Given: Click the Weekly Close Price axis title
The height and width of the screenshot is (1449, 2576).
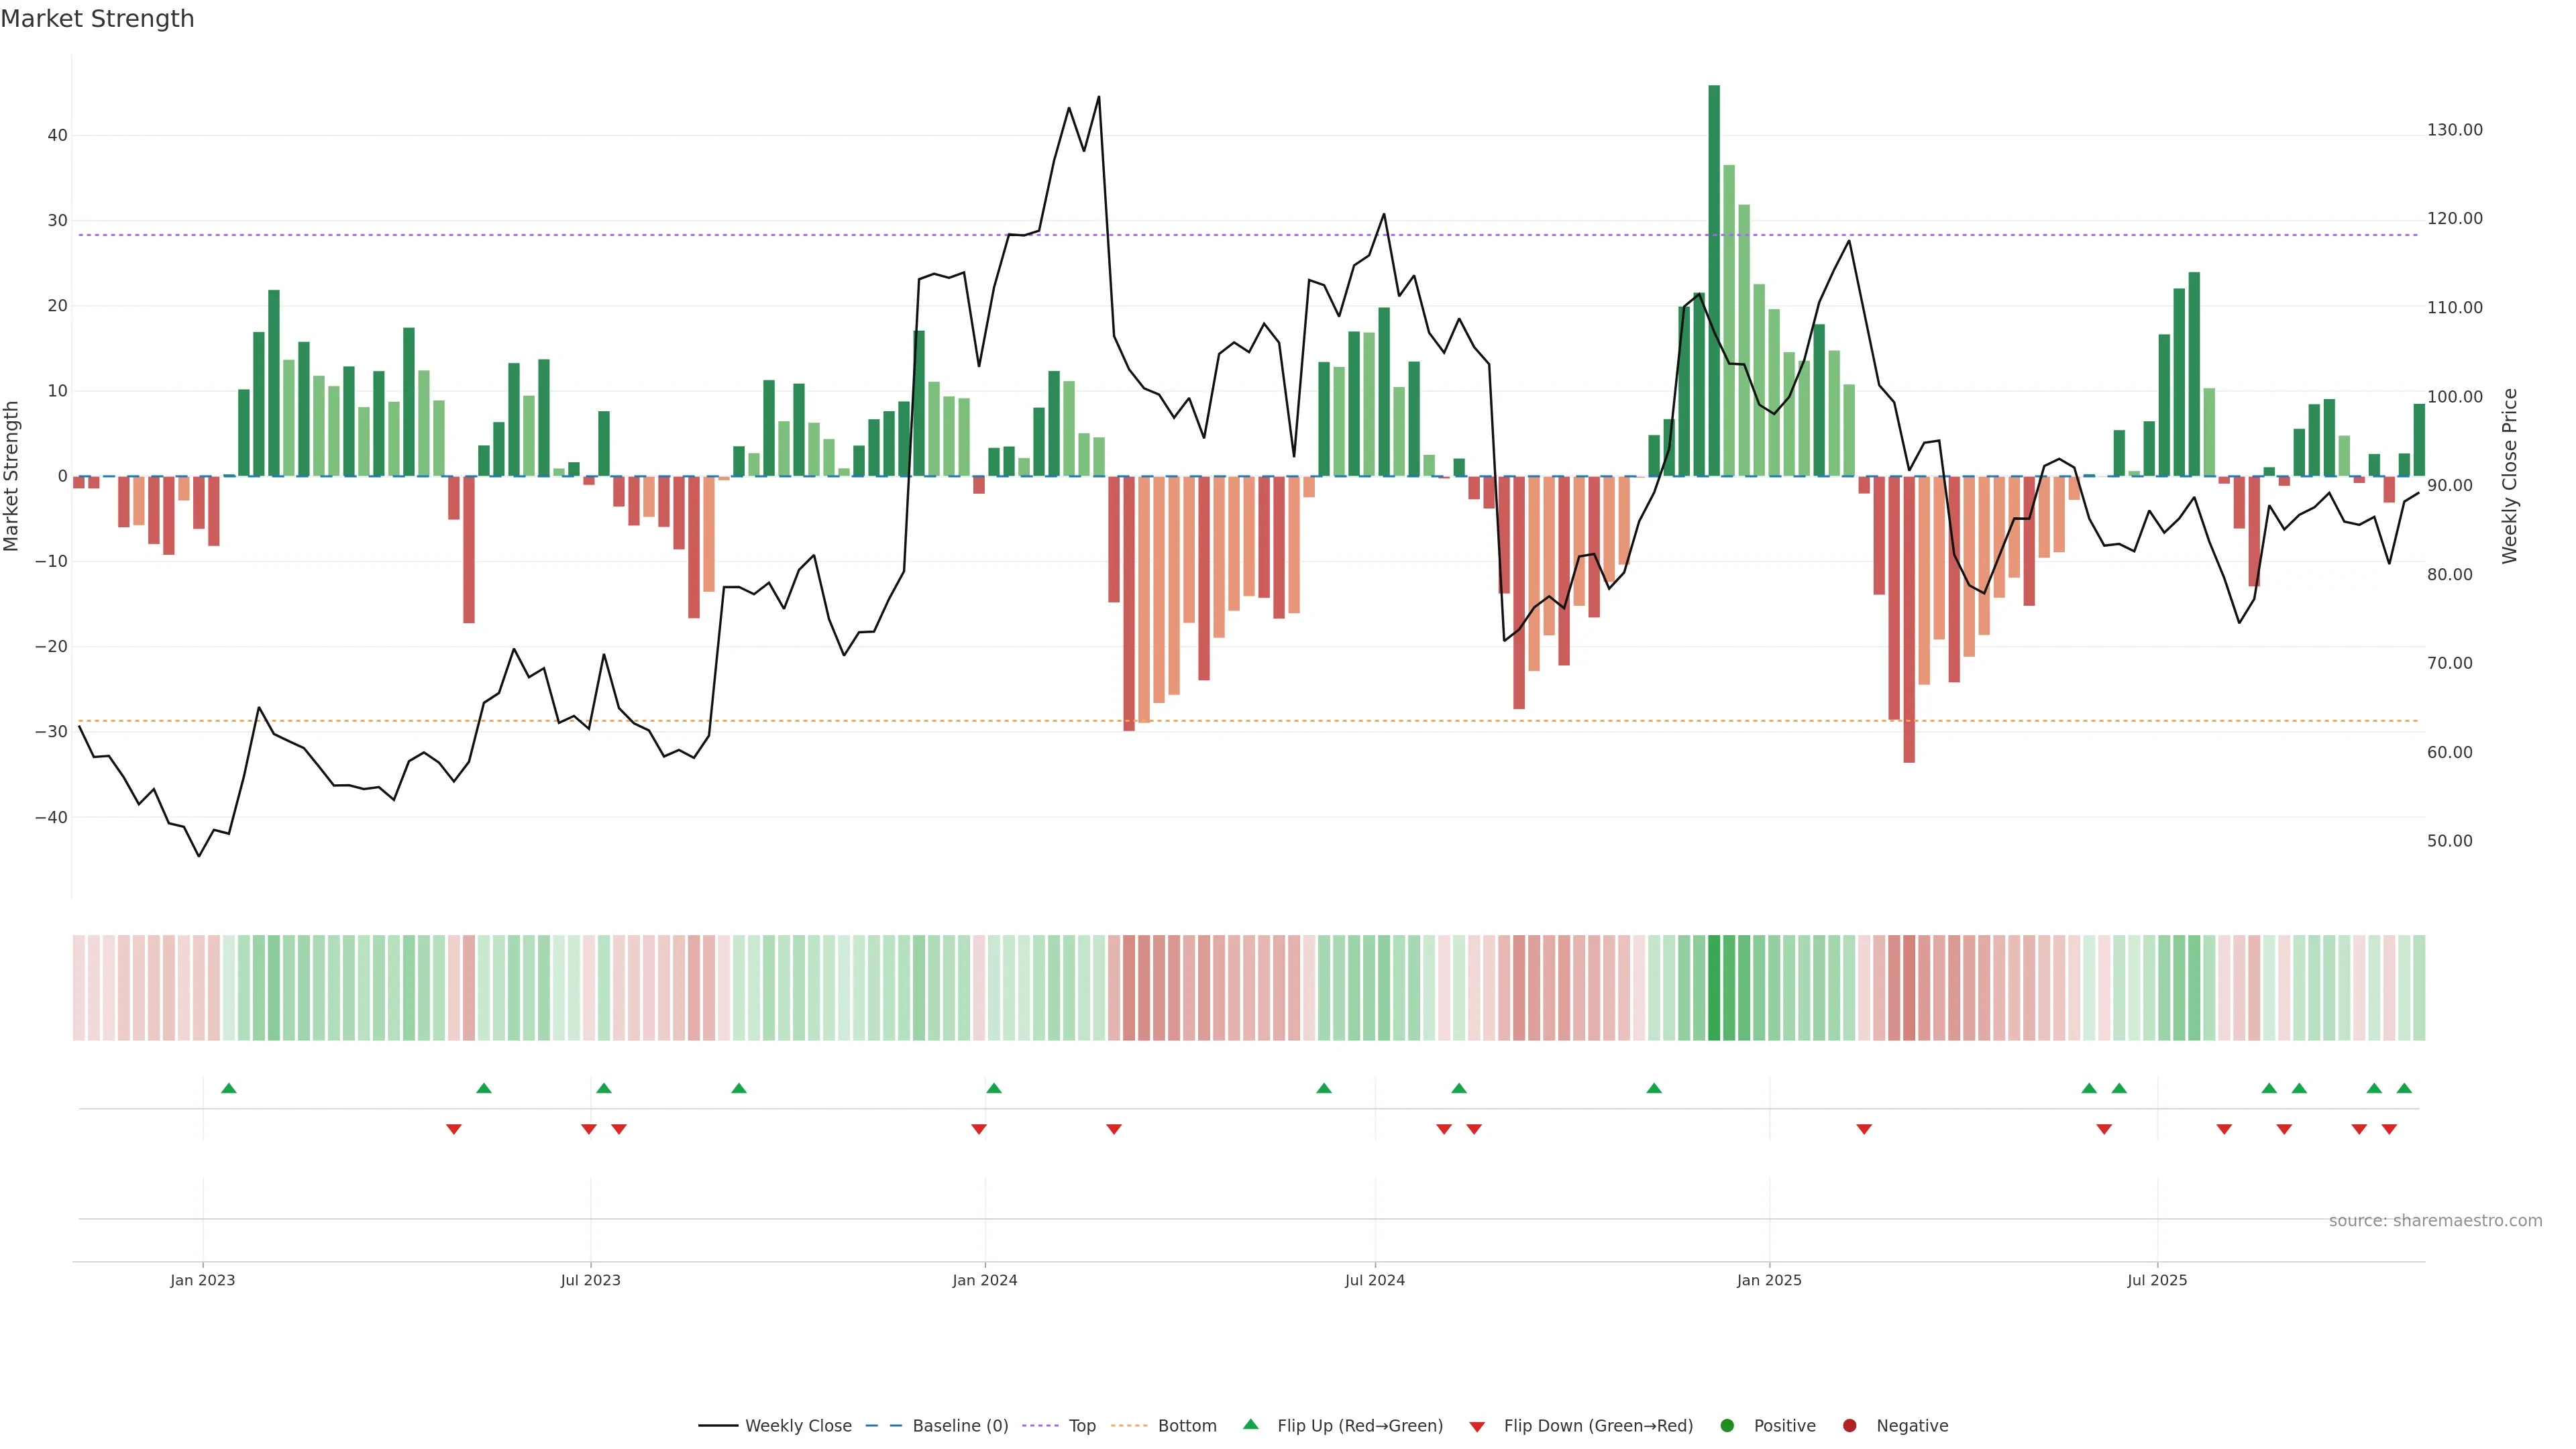Looking at the screenshot, I should click(2510, 476).
